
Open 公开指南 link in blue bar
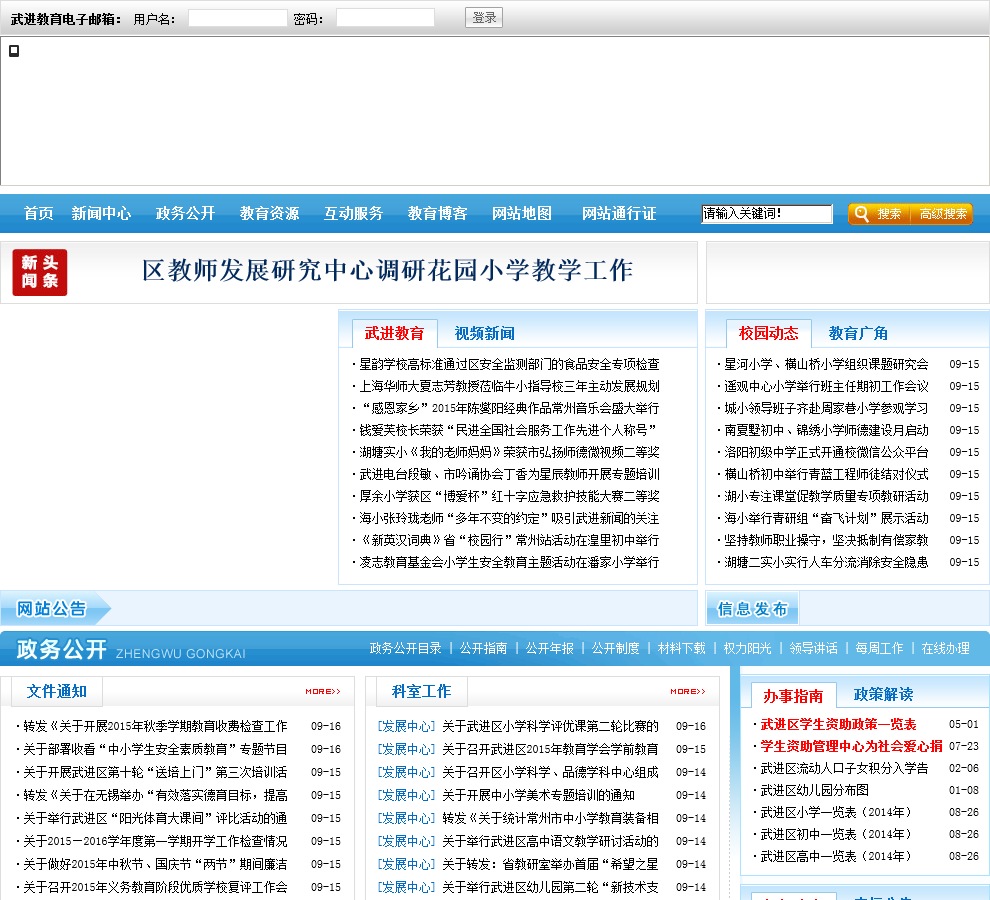483,648
